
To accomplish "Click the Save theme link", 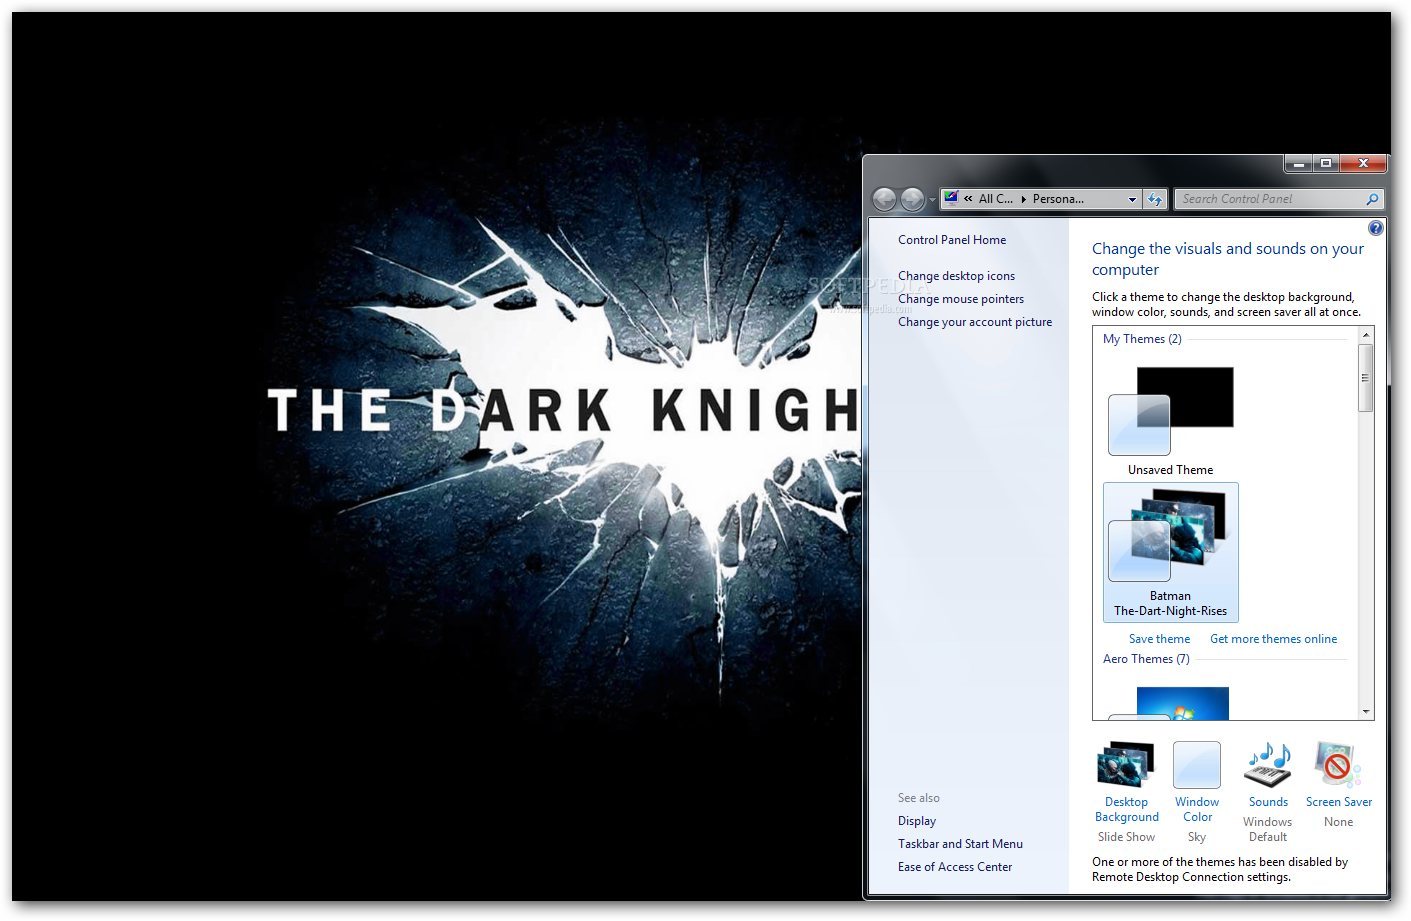I will click(x=1159, y=639).
